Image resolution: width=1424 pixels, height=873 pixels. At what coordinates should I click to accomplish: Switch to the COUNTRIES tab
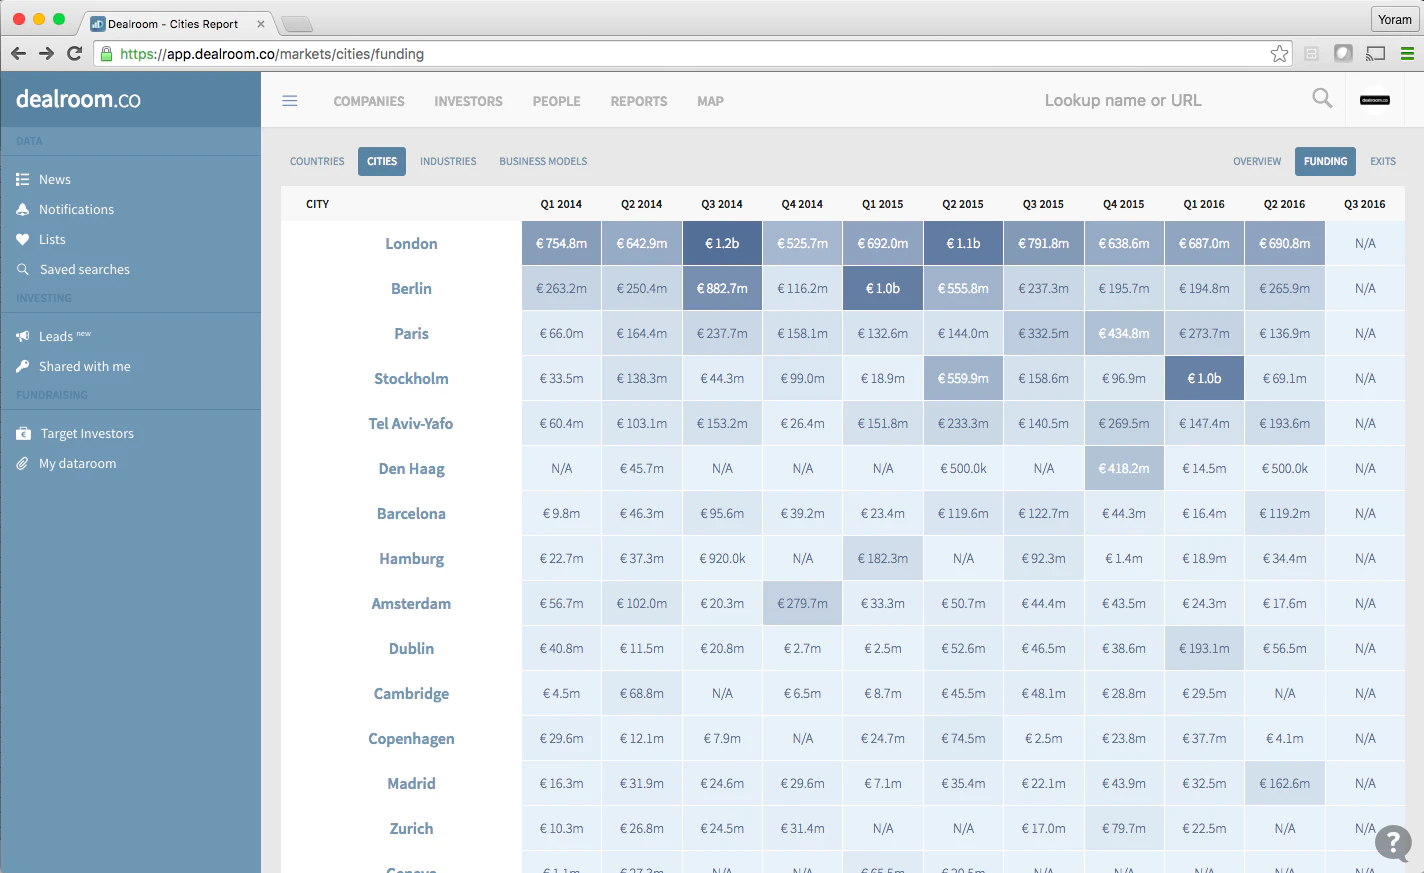[317, 161]
